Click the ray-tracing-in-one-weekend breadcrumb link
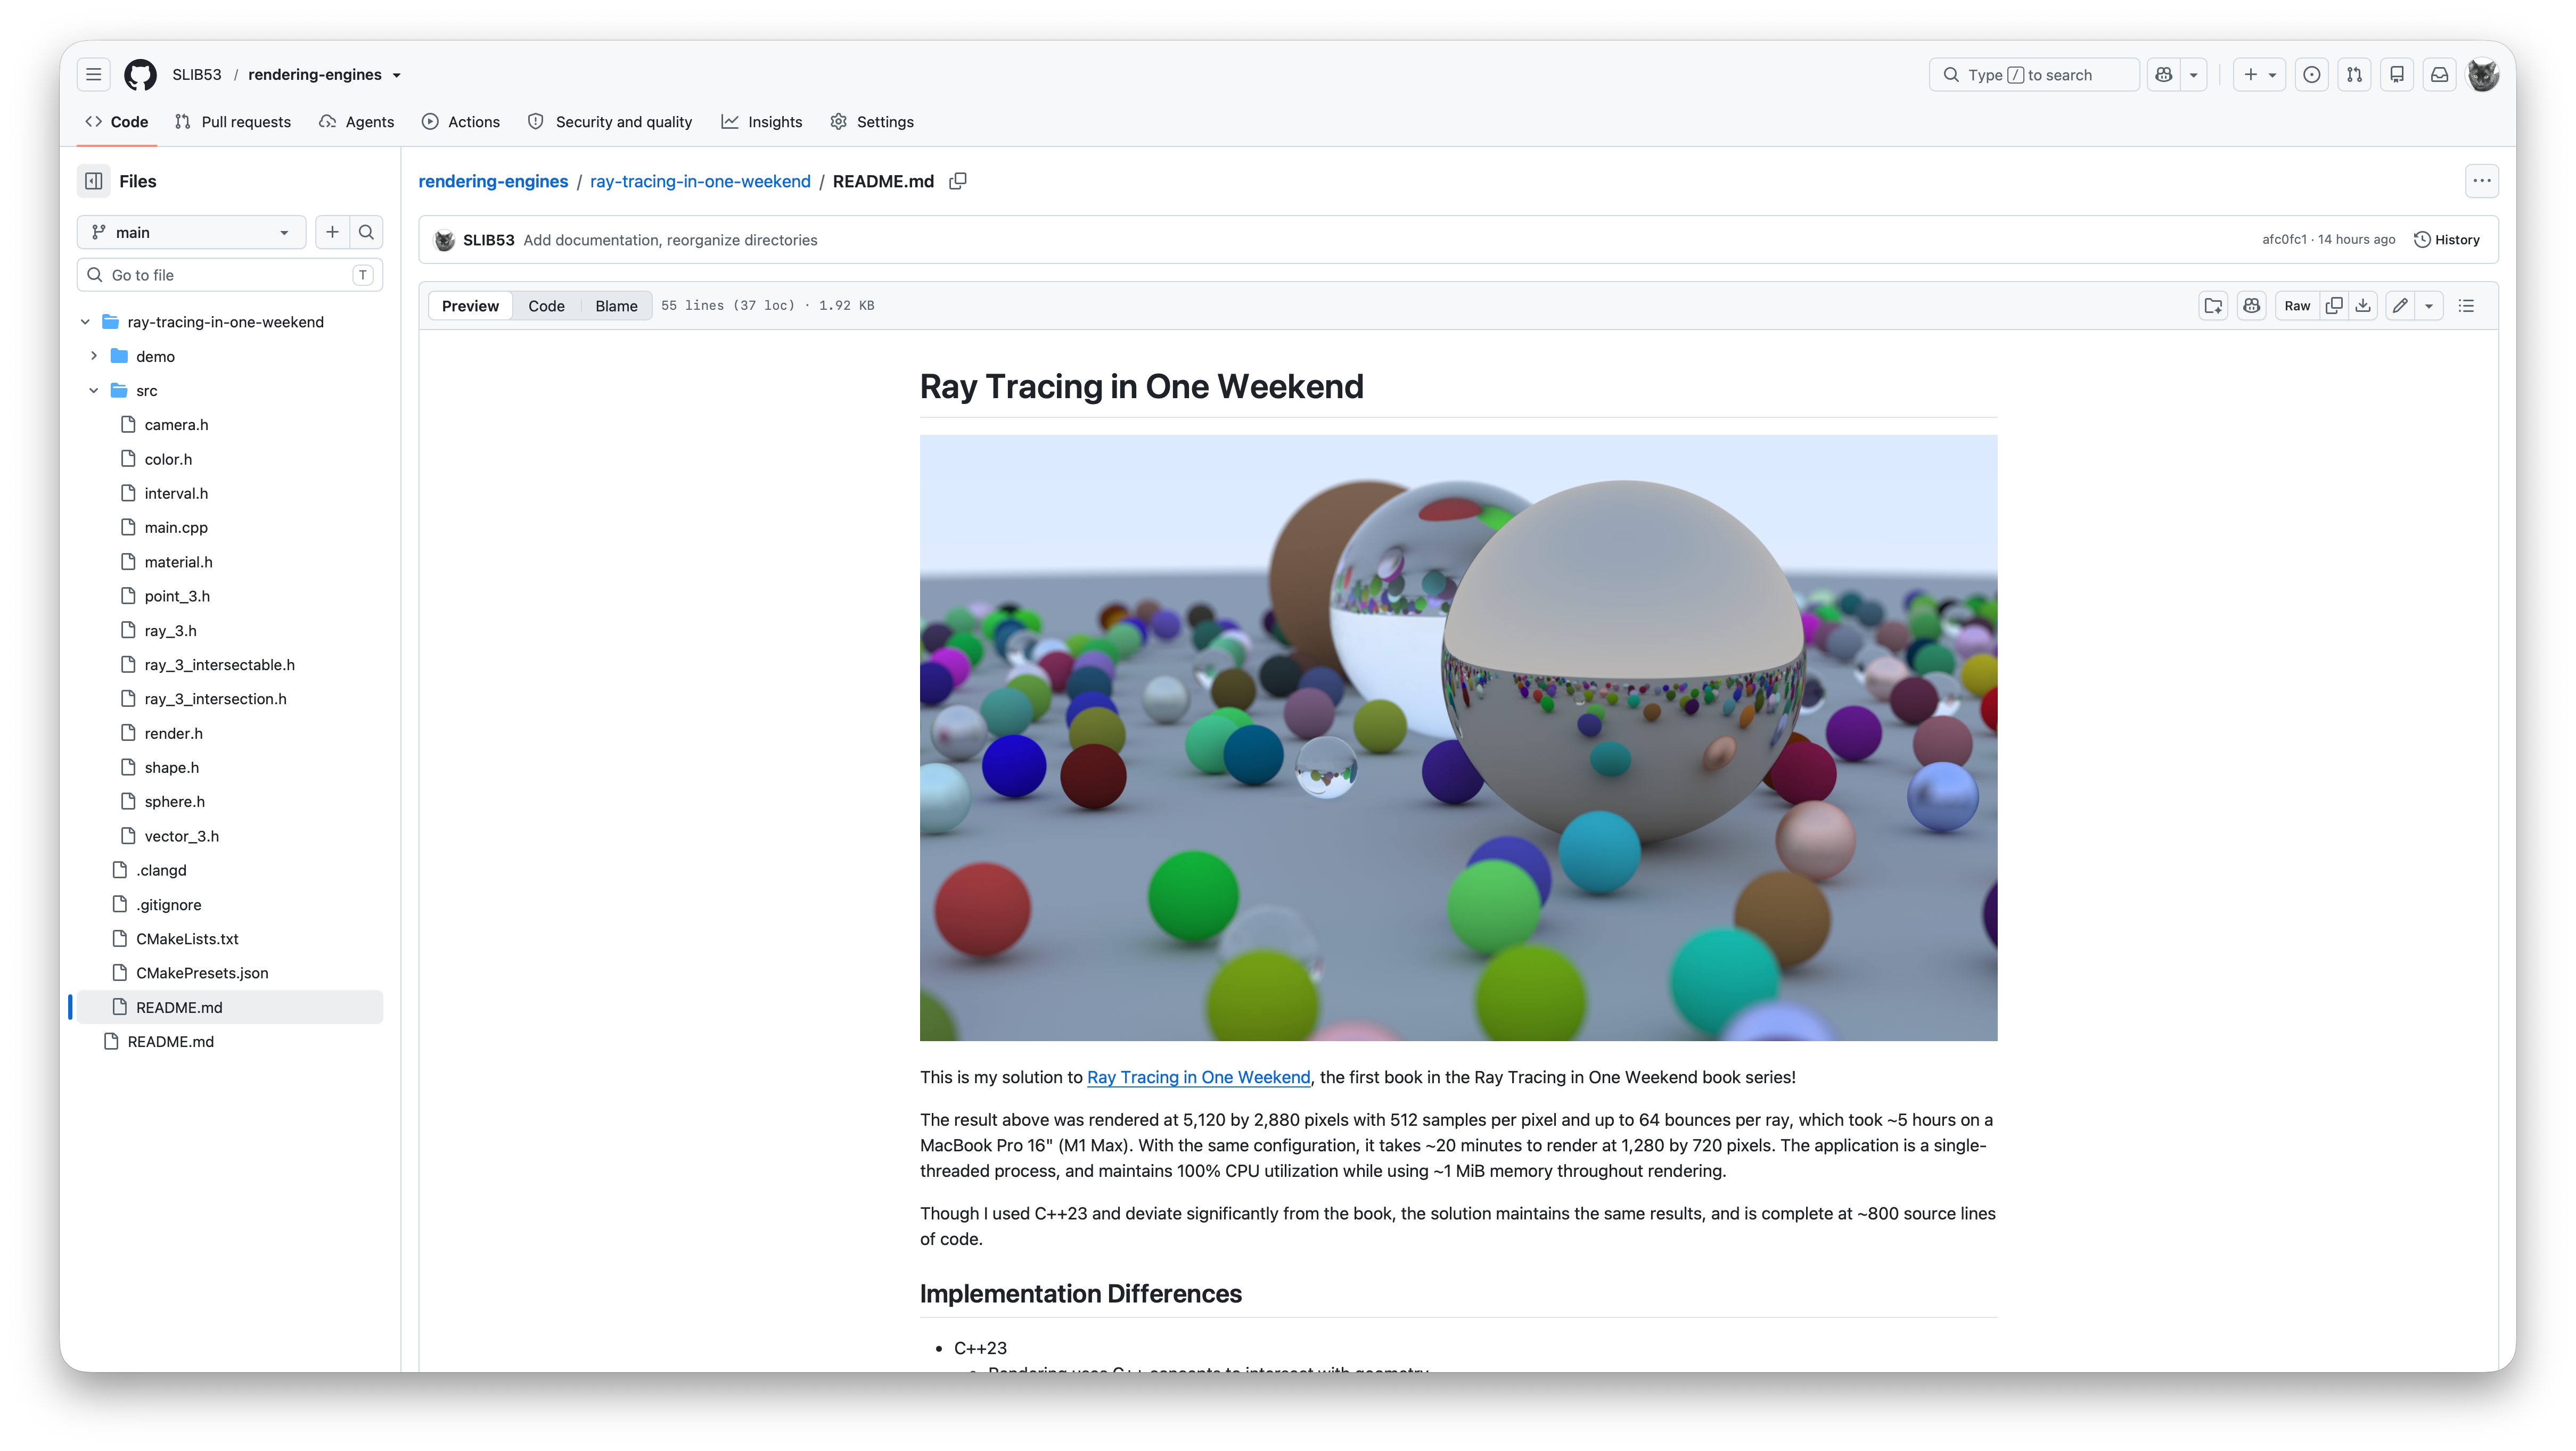This screenshot has height=1451, width=2576. pyautogui.click(x=700, y=181)
